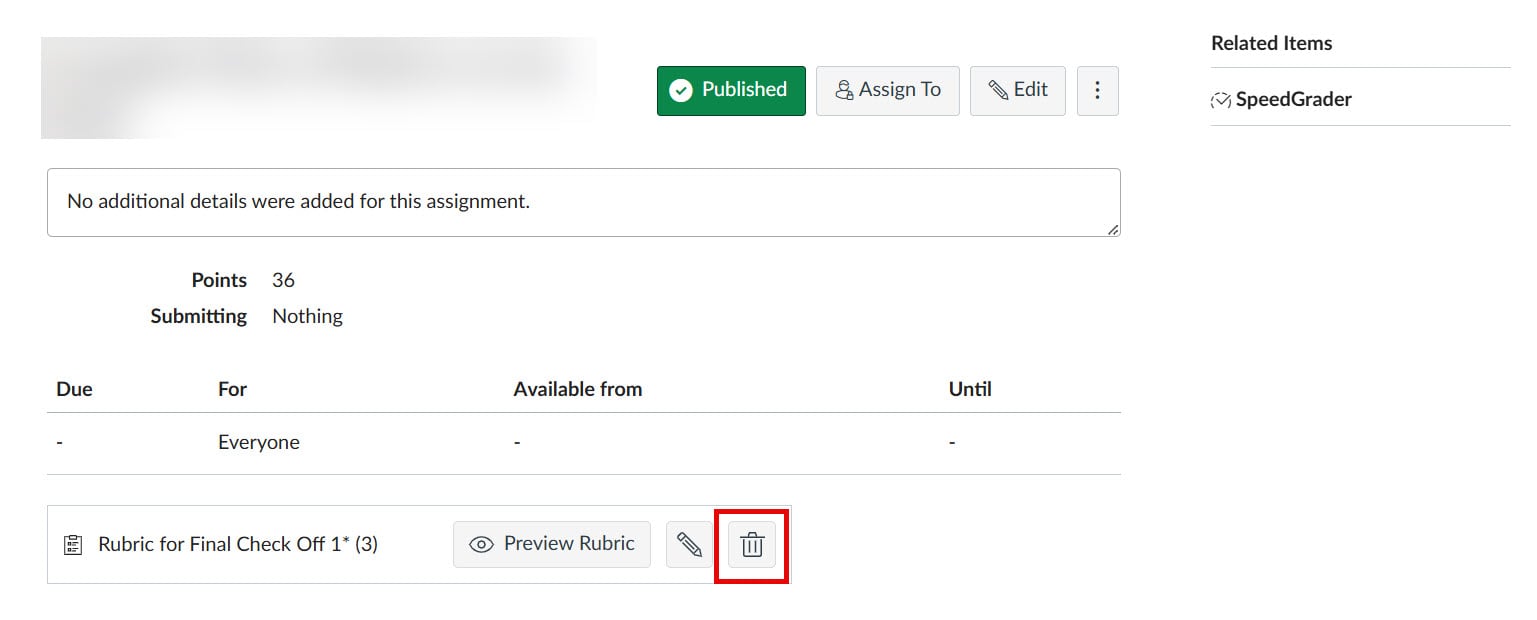Preview the rubric for Final Check Off 1
The height and width of the screenshot is (620, 1537).
coord(551,544)
